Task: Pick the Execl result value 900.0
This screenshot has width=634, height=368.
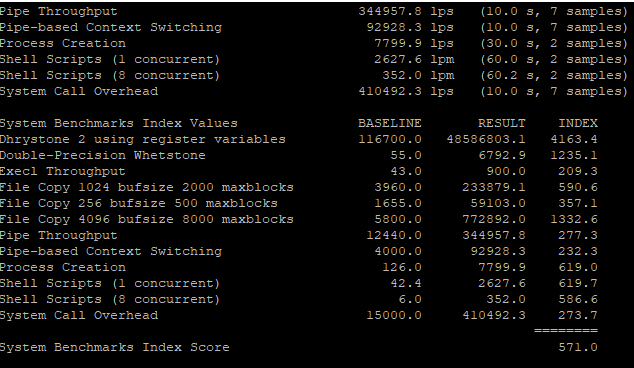Action: coord(506,171)
